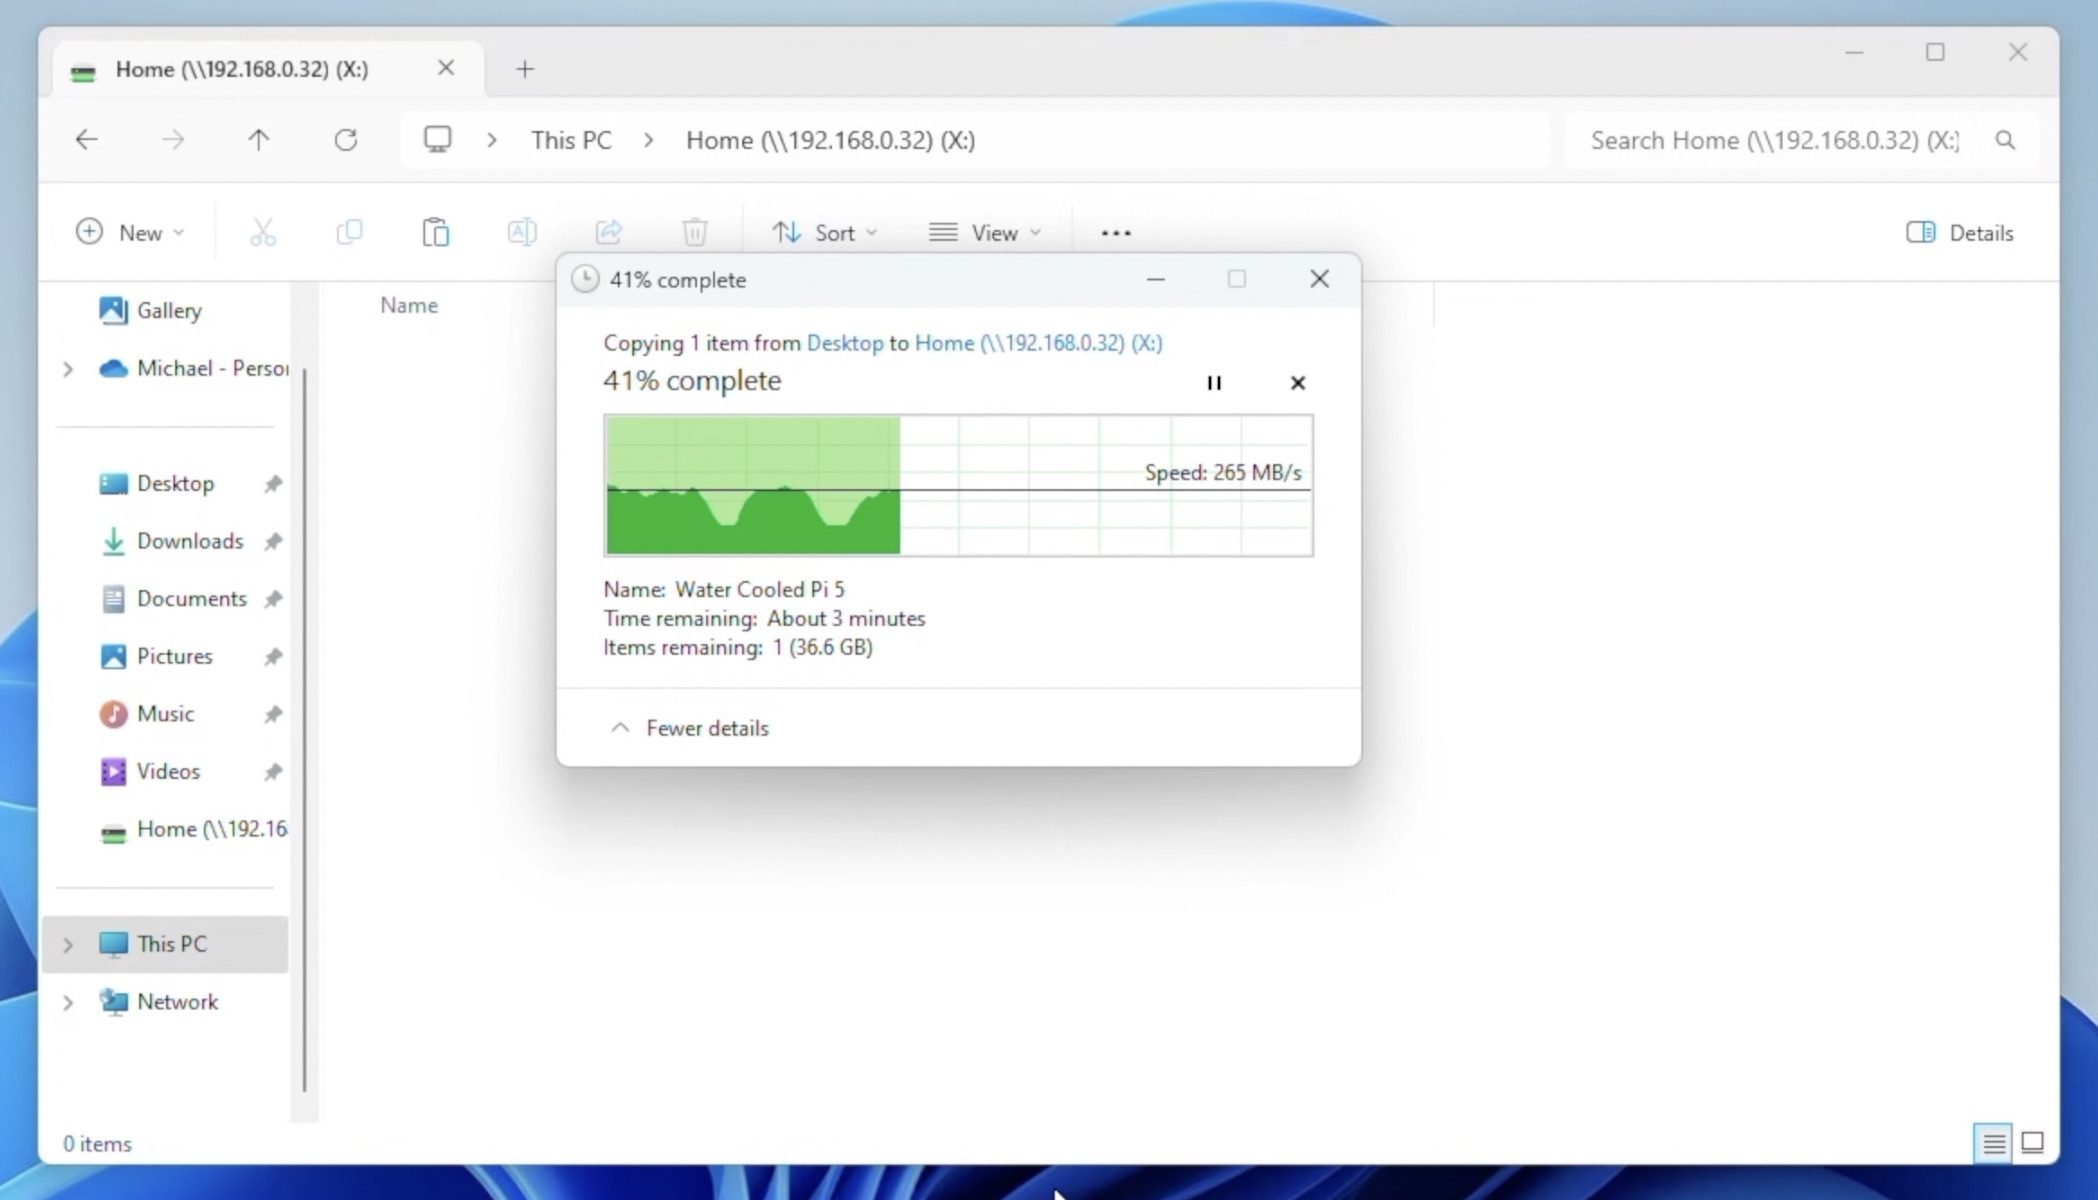Click the Search Home search box

click(1773, 140)
